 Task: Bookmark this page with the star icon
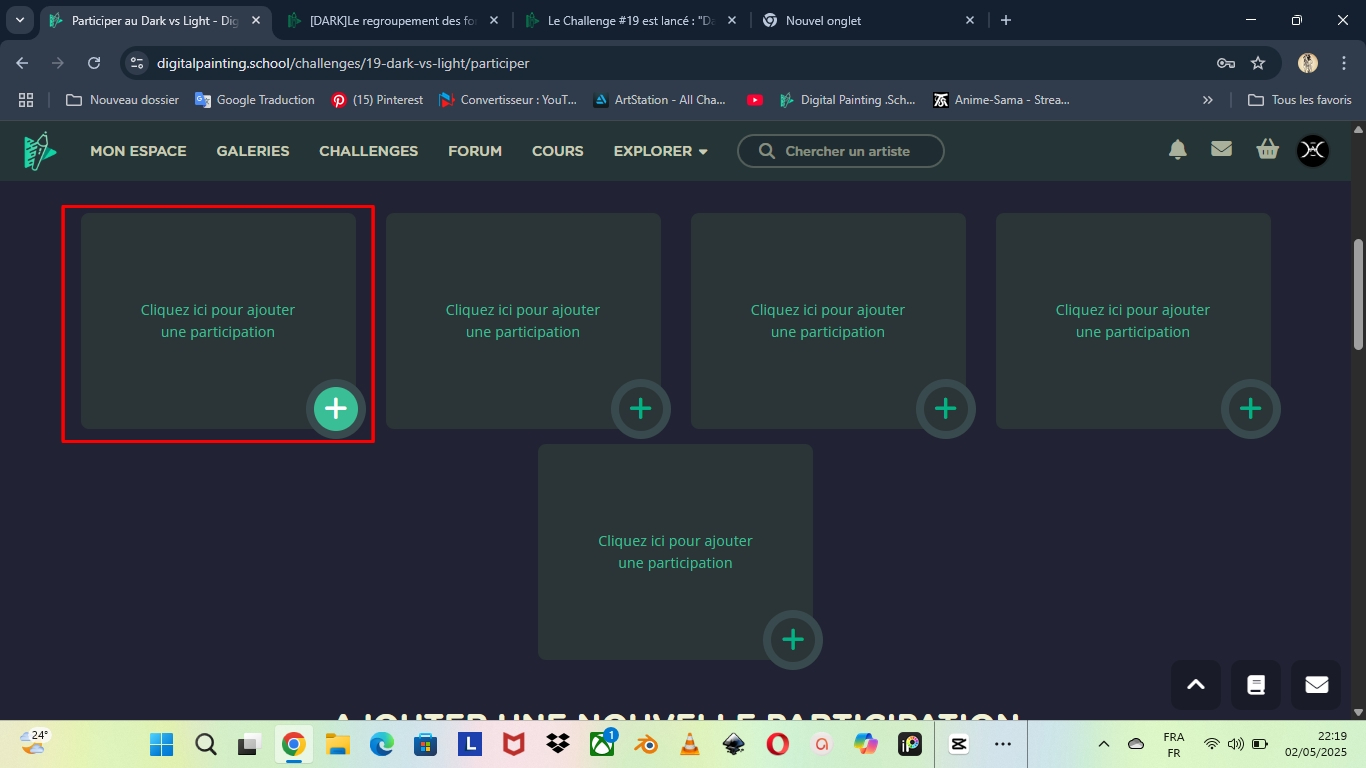(1258, 63)
